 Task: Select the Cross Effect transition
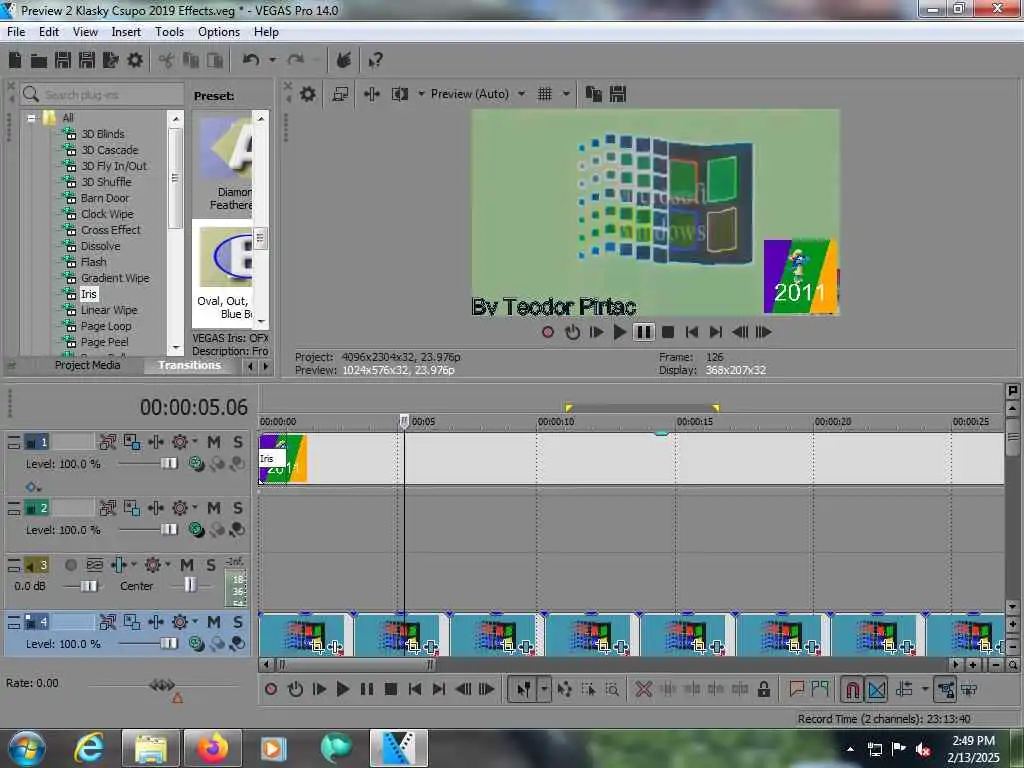point(110,230)
